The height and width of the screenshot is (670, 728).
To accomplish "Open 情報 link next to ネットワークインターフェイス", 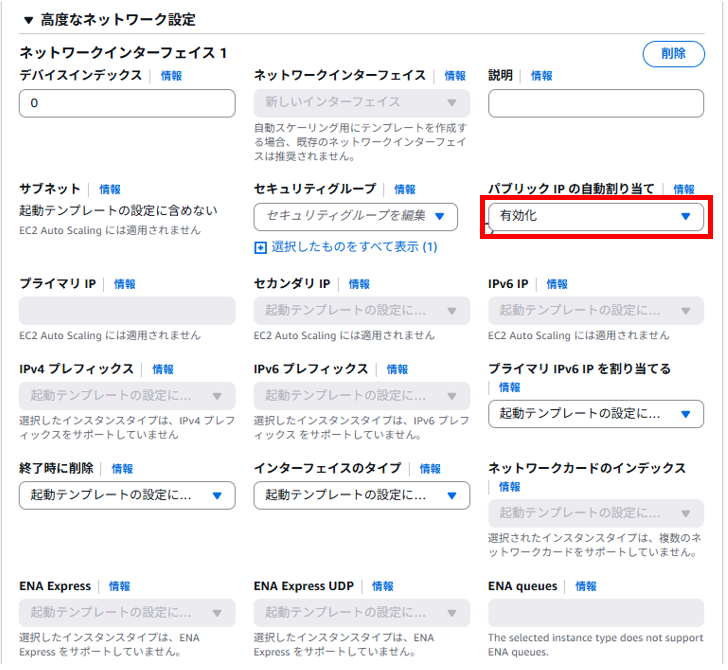I will [x=455, y=76].
